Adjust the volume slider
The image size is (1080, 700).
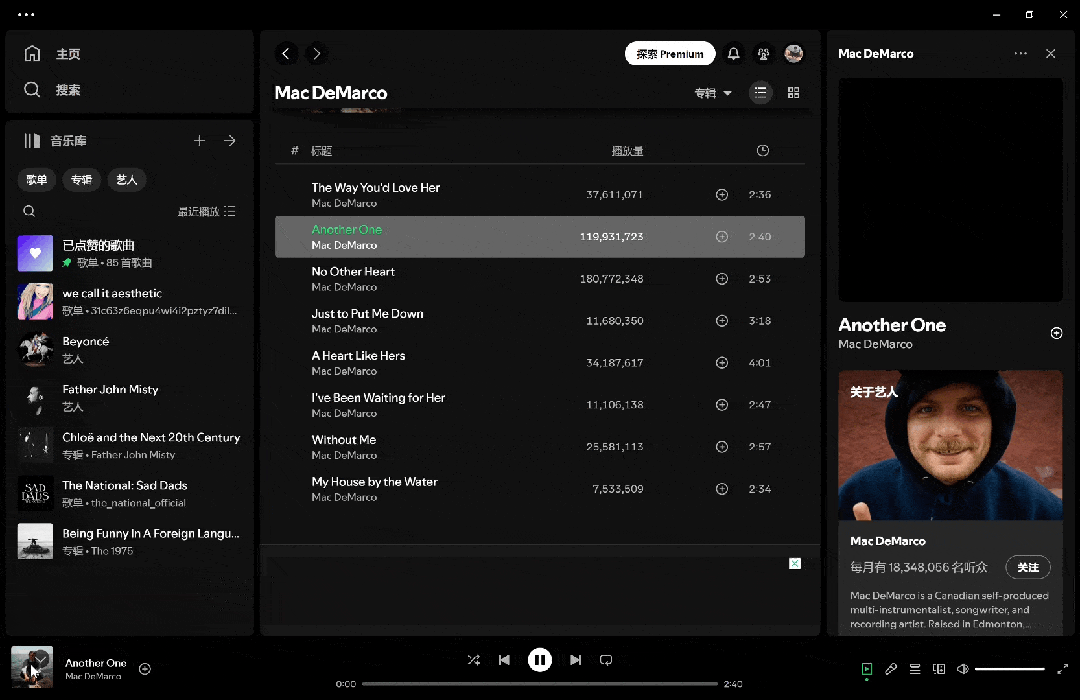(x=1009, y=669)
